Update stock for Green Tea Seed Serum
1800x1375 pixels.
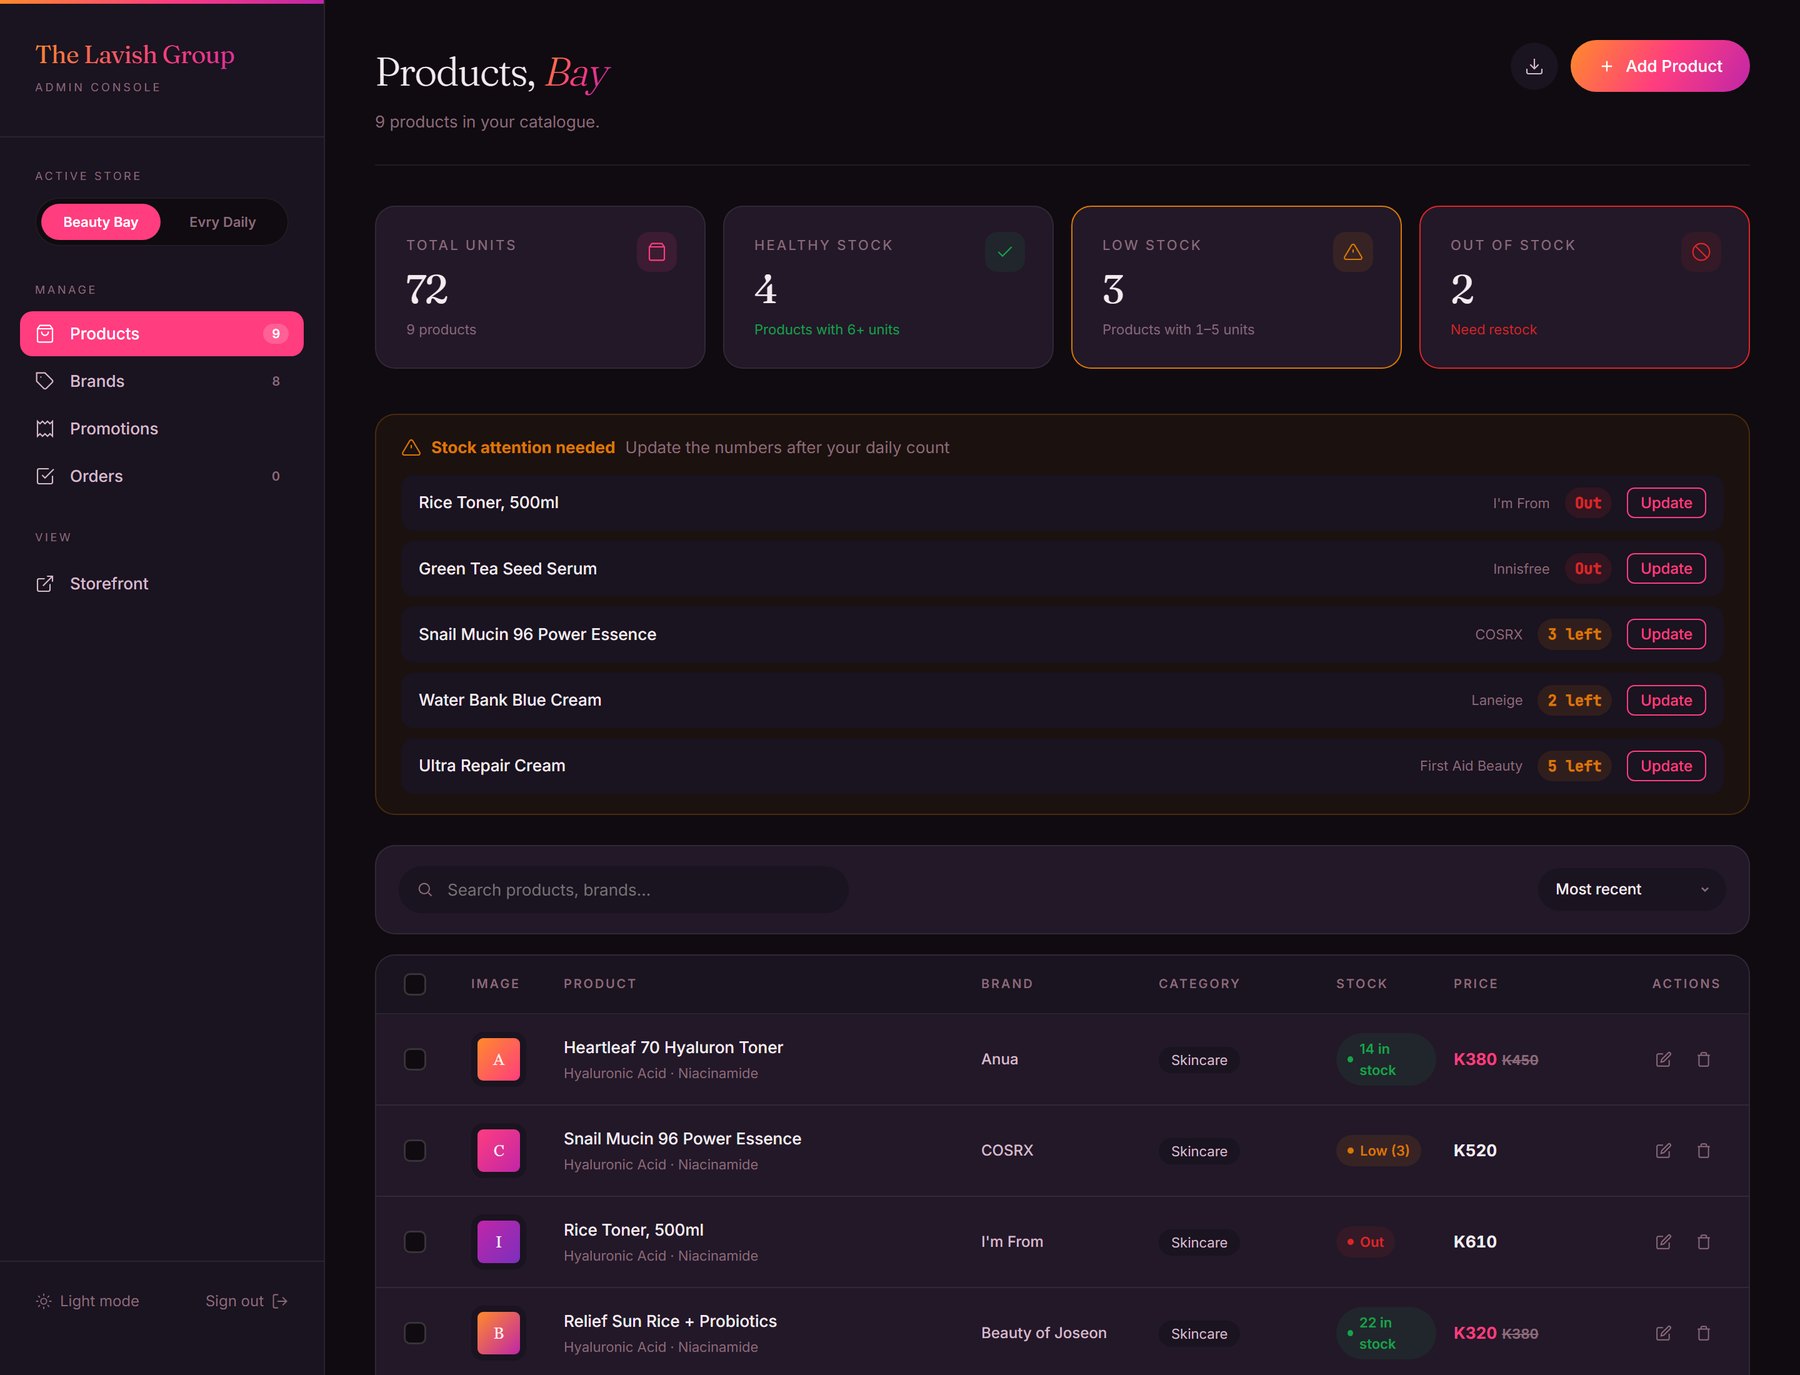1666,569
